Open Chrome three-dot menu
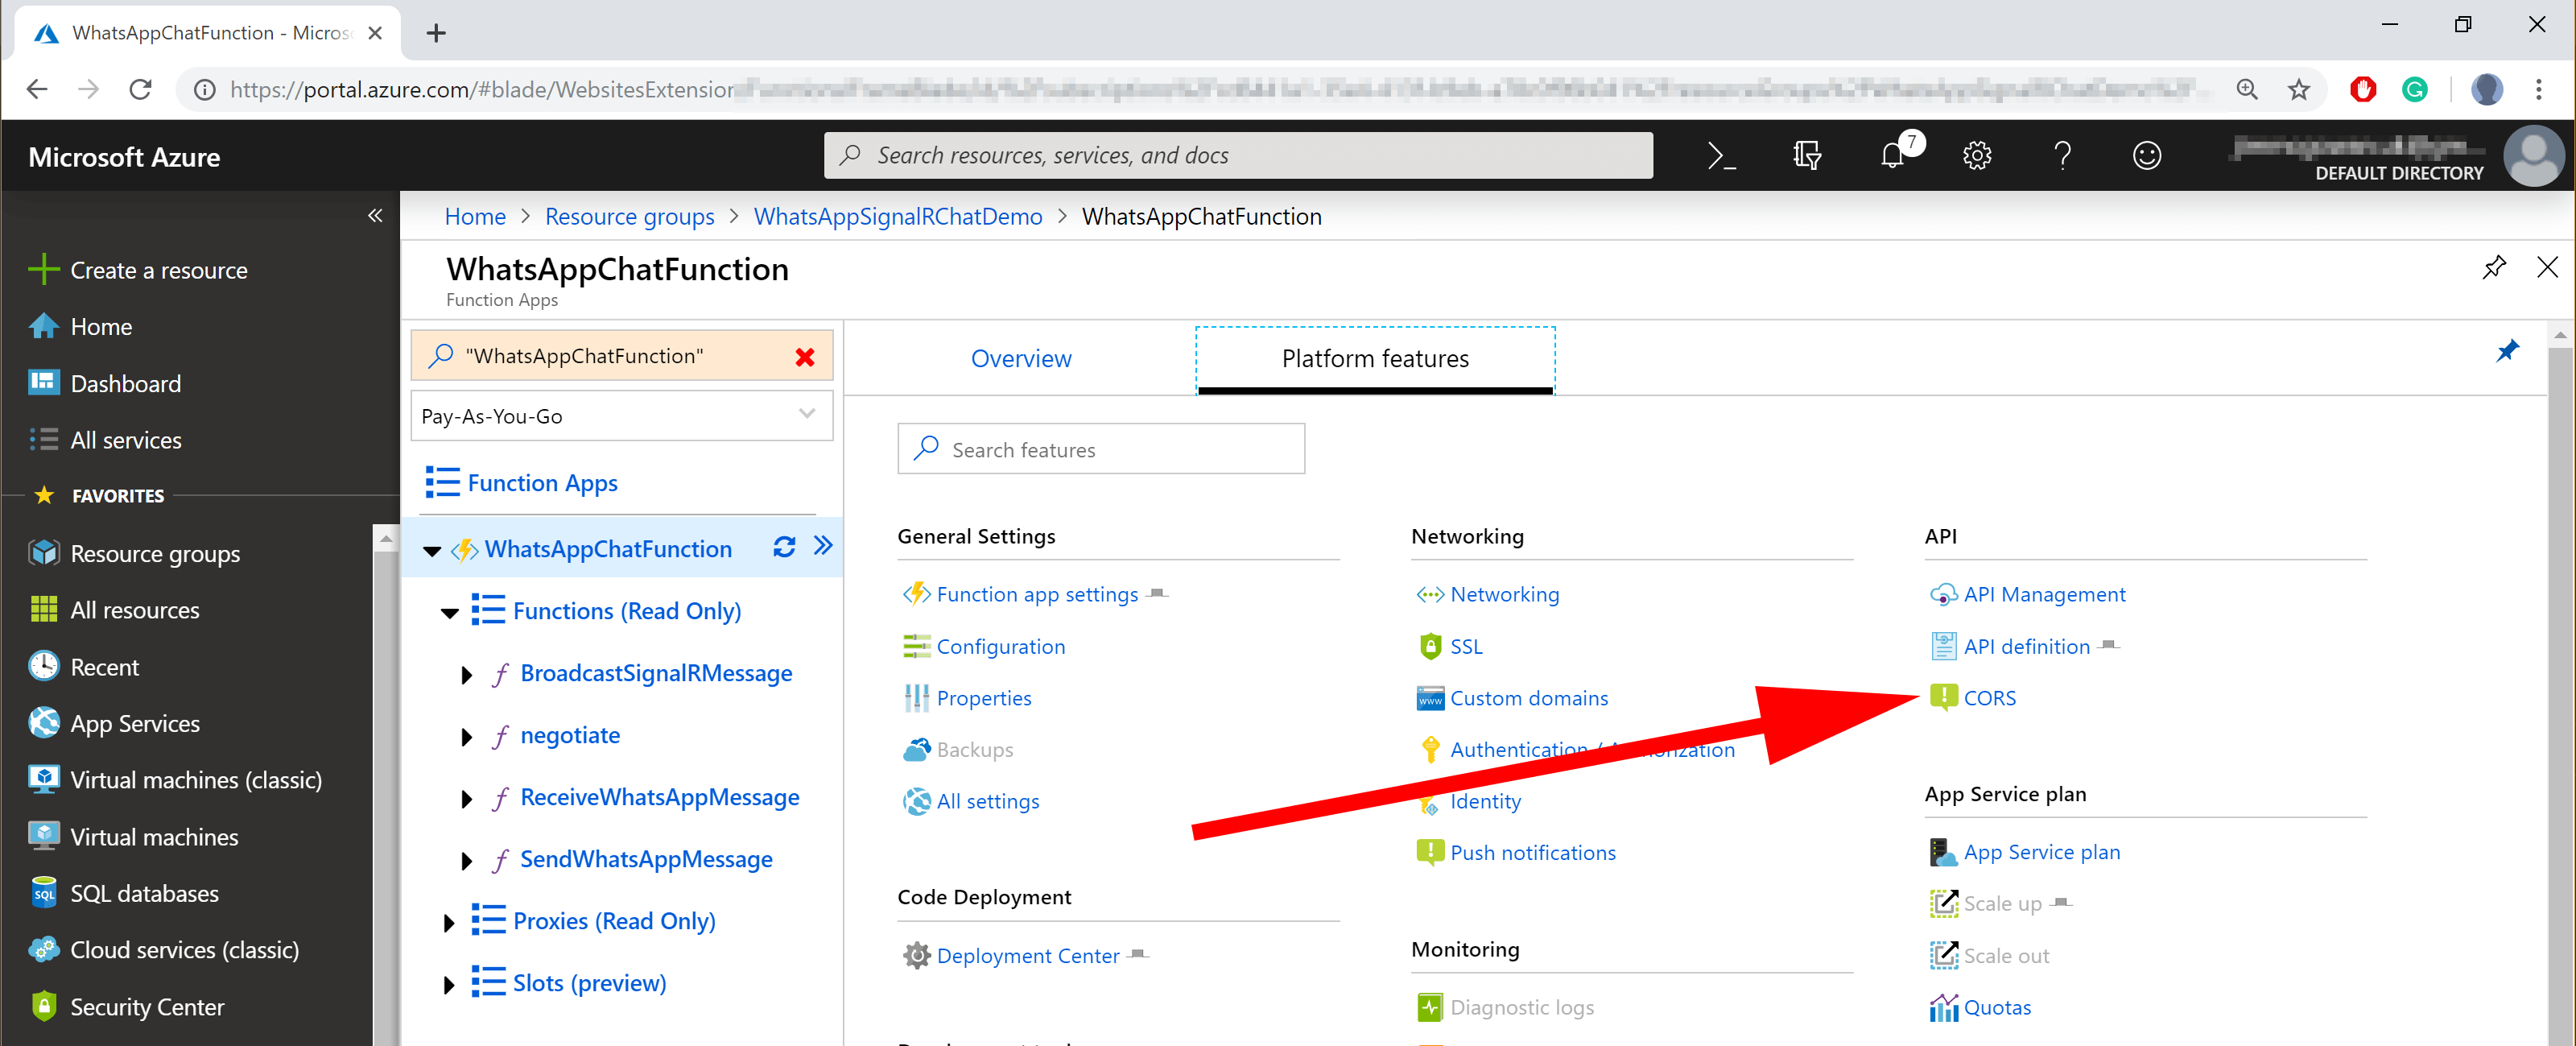The height and width of the screenshot is (1046, 2576). 2538,90
